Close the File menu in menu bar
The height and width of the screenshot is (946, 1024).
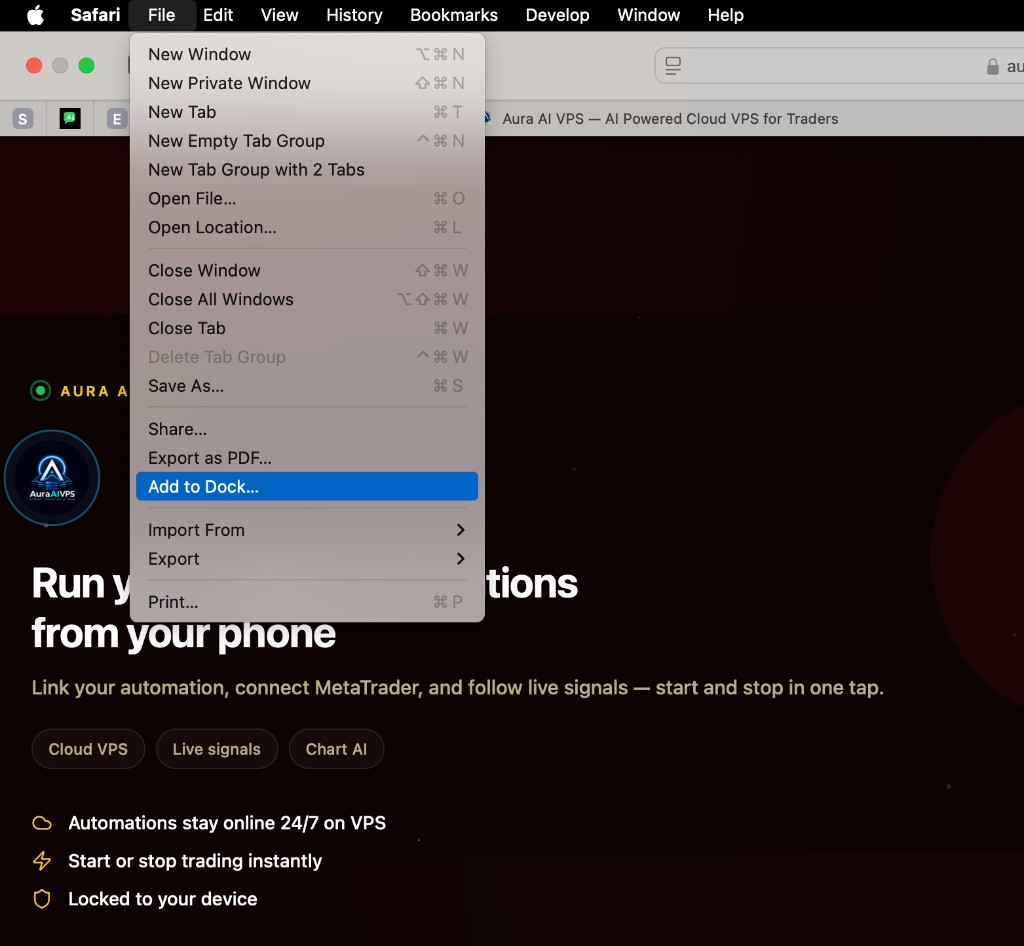tap(161, 15)
